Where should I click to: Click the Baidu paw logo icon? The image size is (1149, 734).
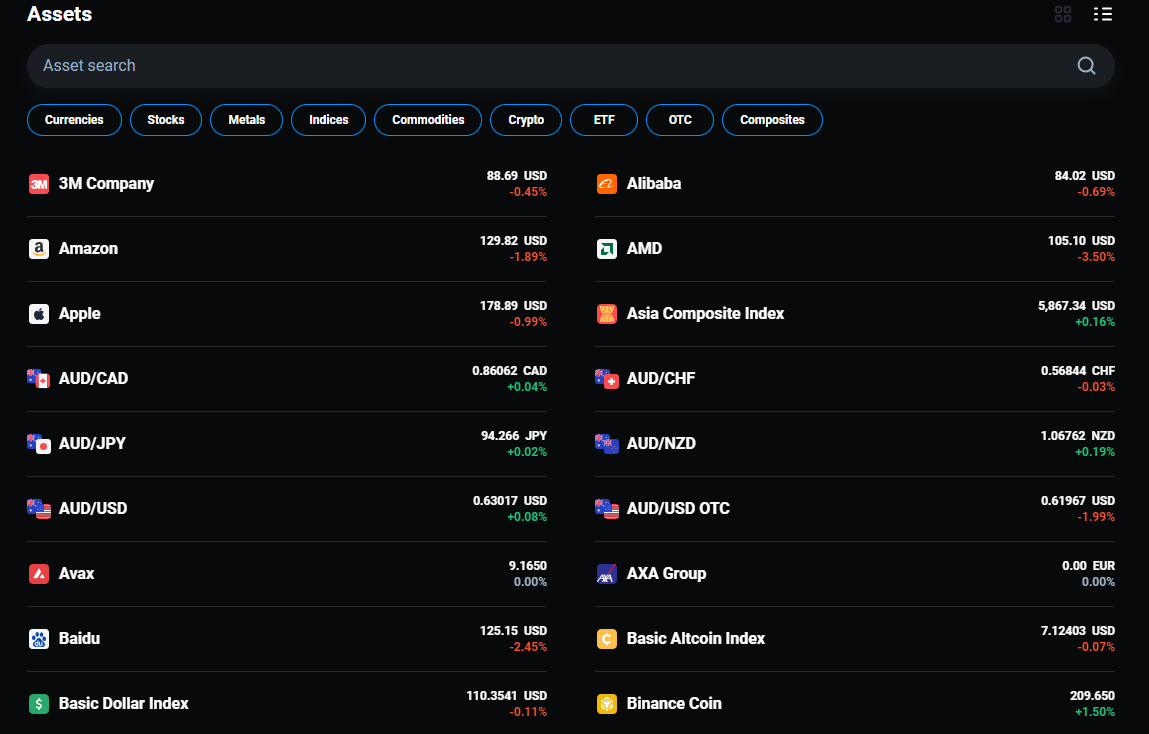click(39, 639)
